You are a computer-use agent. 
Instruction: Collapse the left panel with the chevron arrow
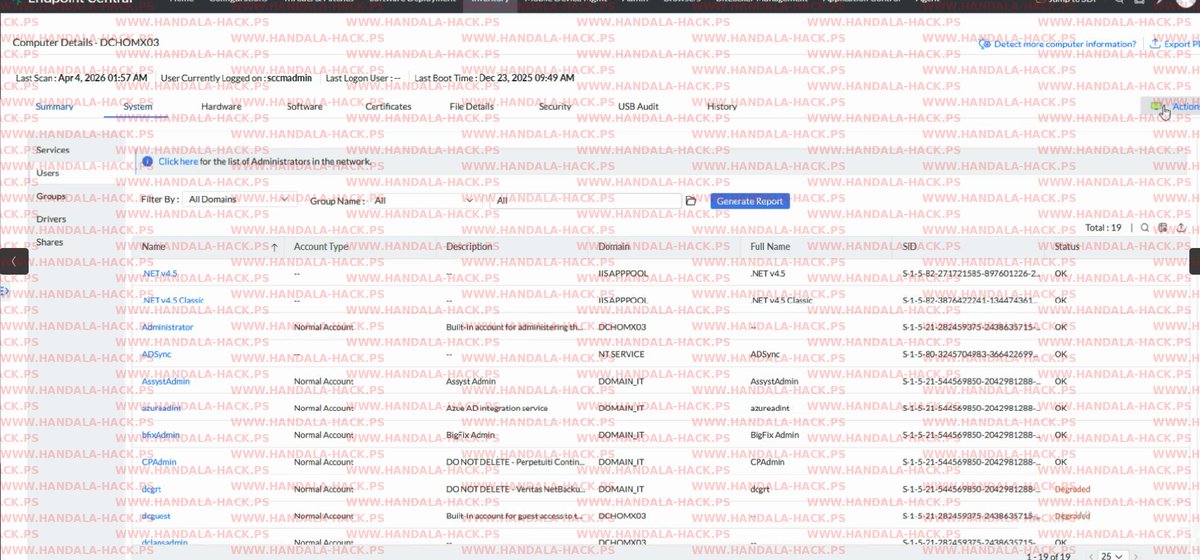13,261
